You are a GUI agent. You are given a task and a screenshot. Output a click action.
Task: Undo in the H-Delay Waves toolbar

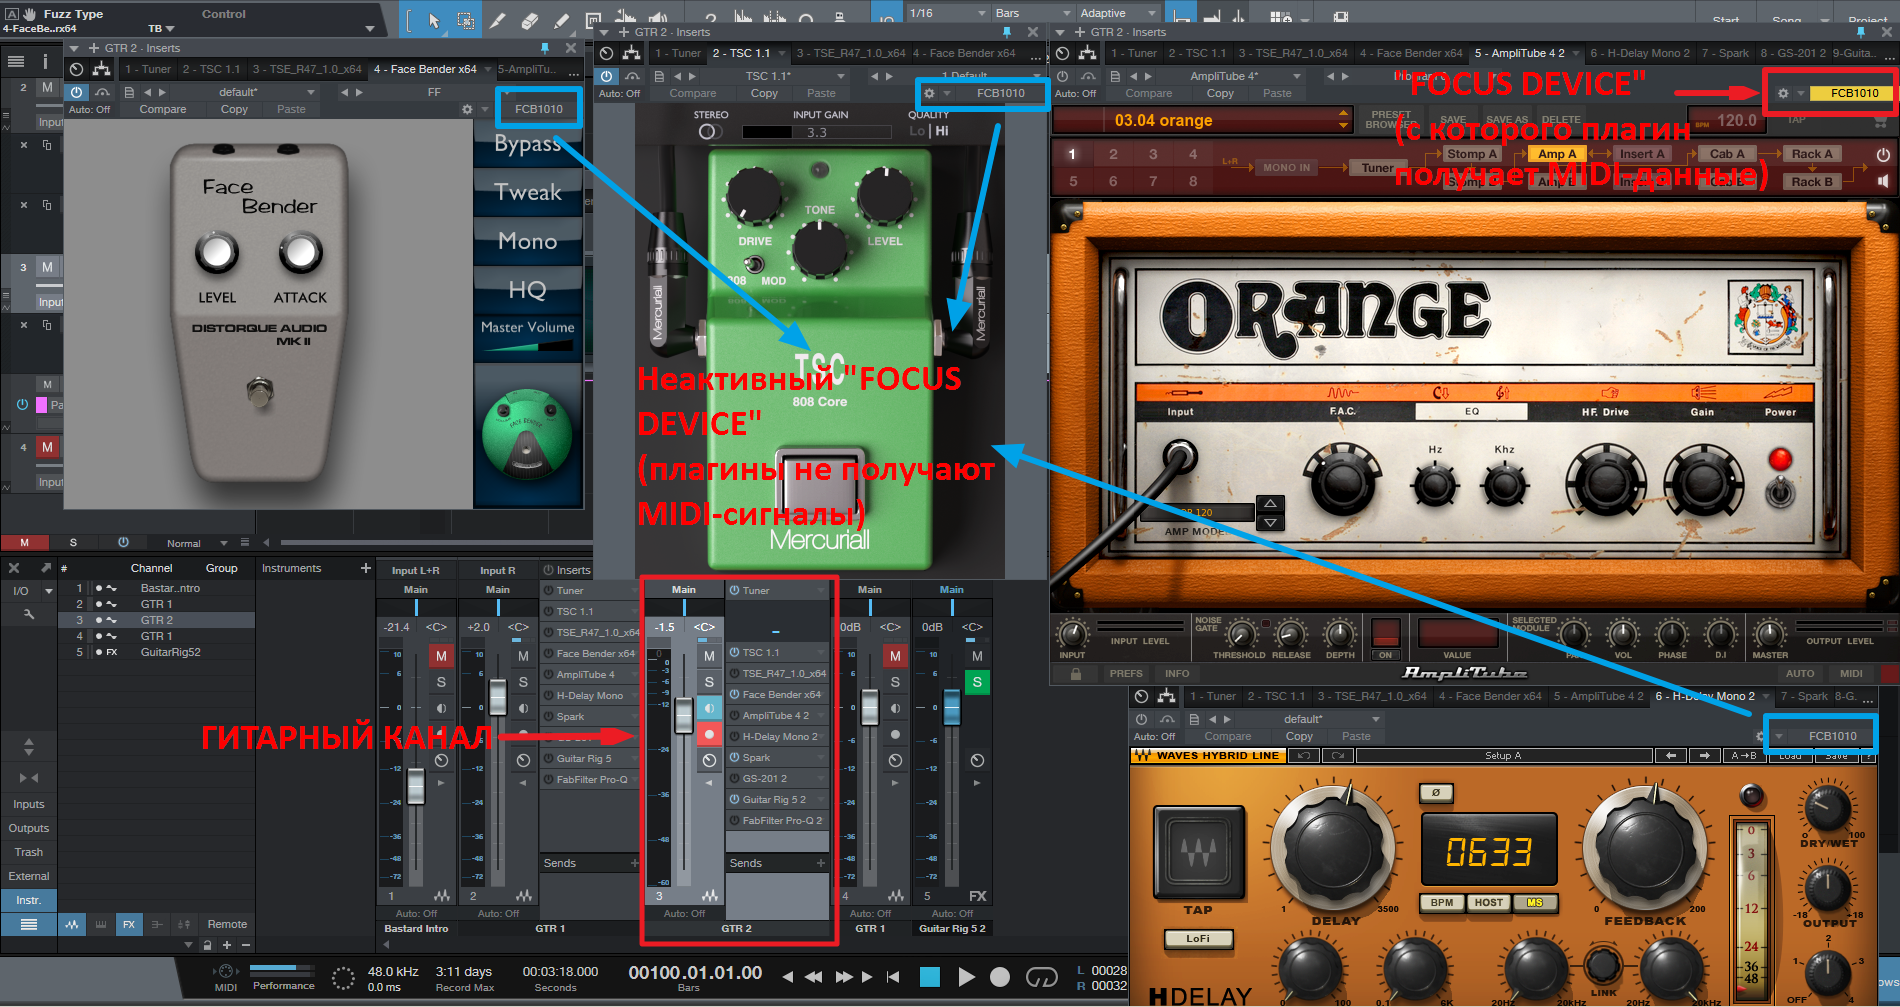[1305, 756]
